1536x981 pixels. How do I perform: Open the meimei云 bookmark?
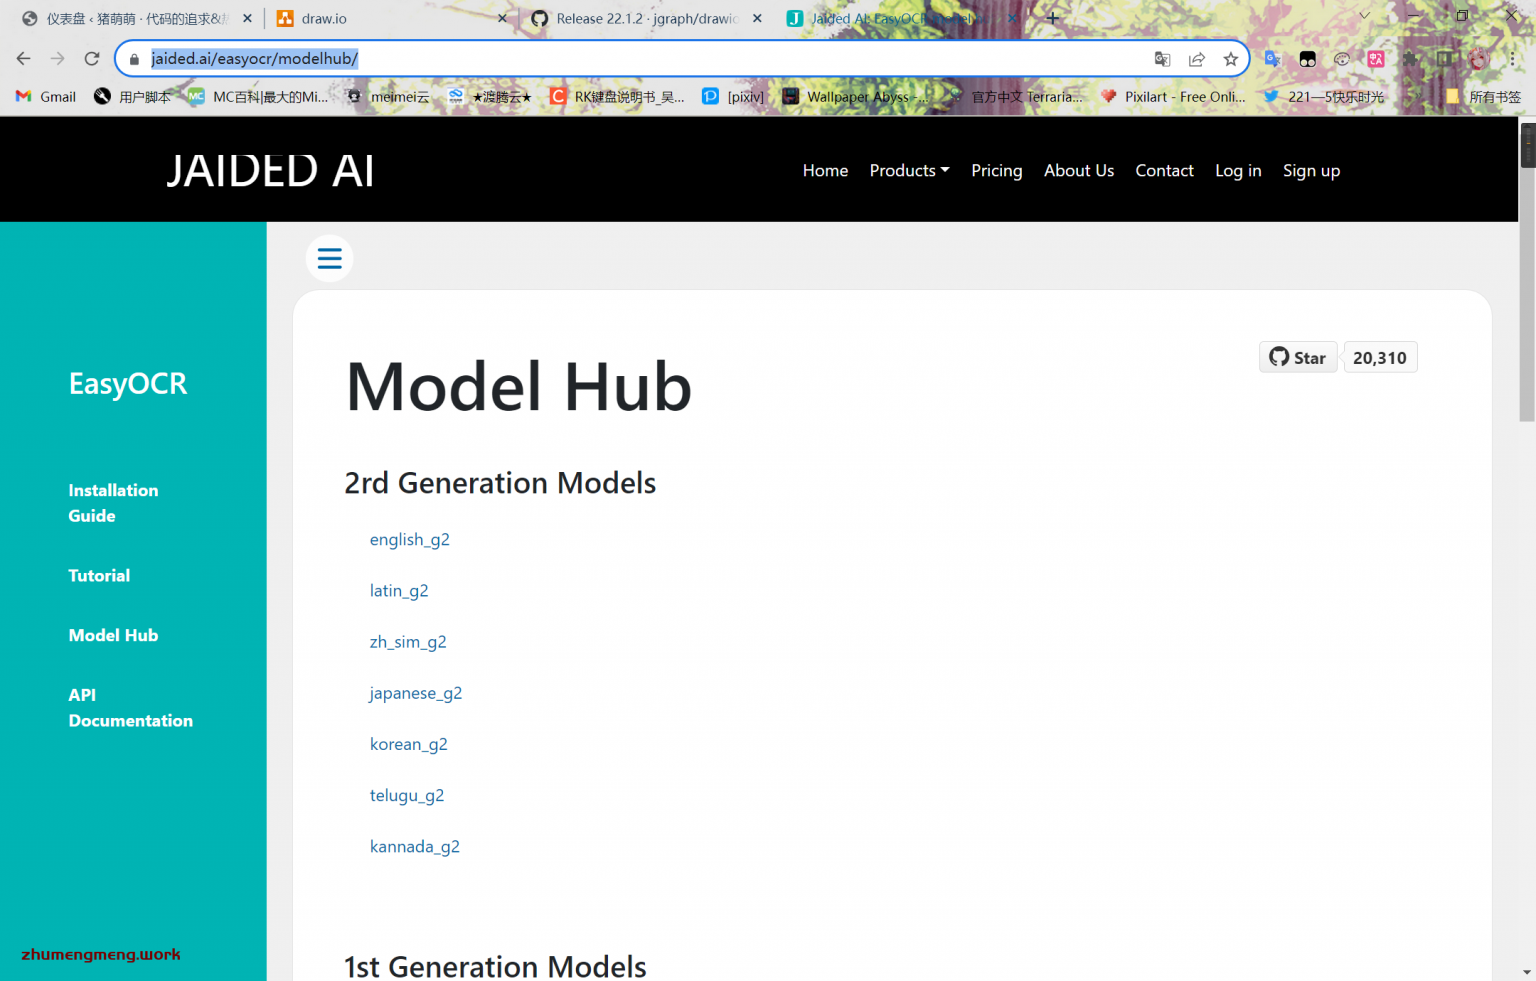388,97
